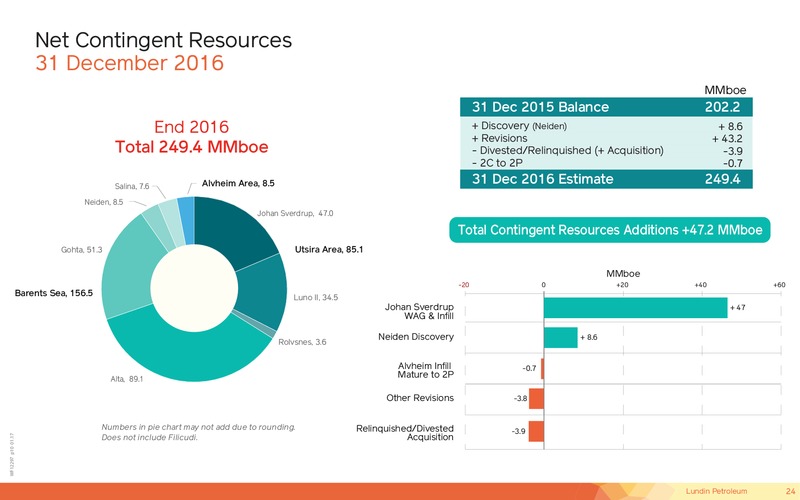Click the 'Neiden Discovery' bar label

[x=416, y=337]
